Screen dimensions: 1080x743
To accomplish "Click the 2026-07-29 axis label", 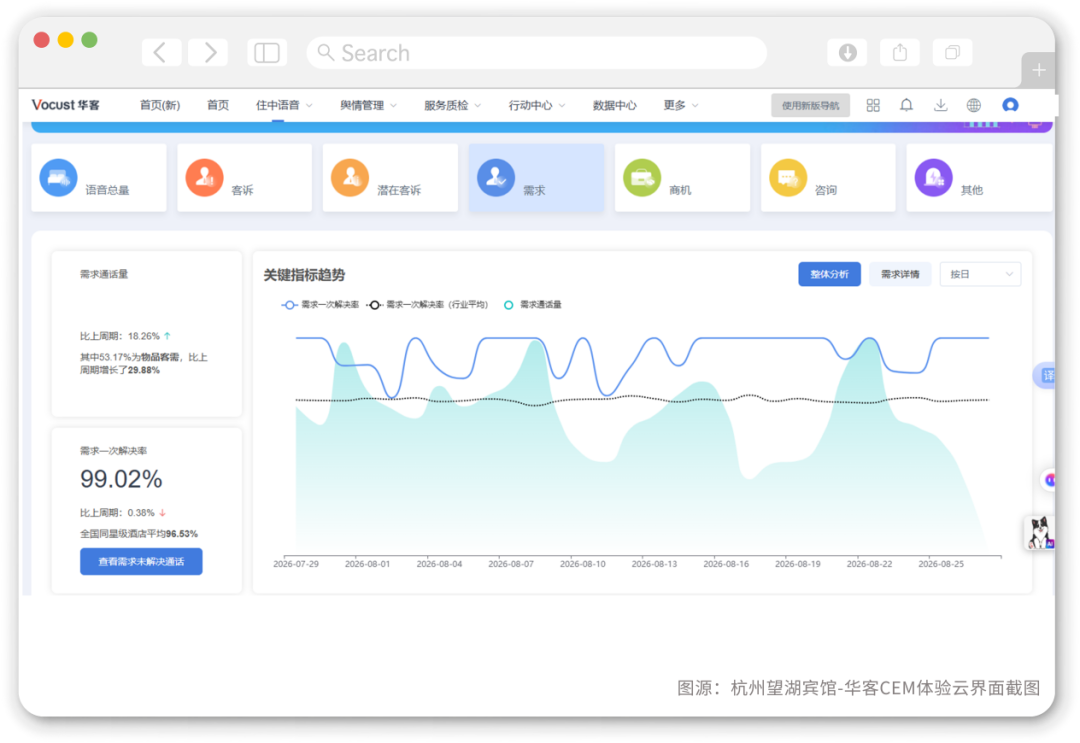I will pyautogui.click(x=296, y=563).
